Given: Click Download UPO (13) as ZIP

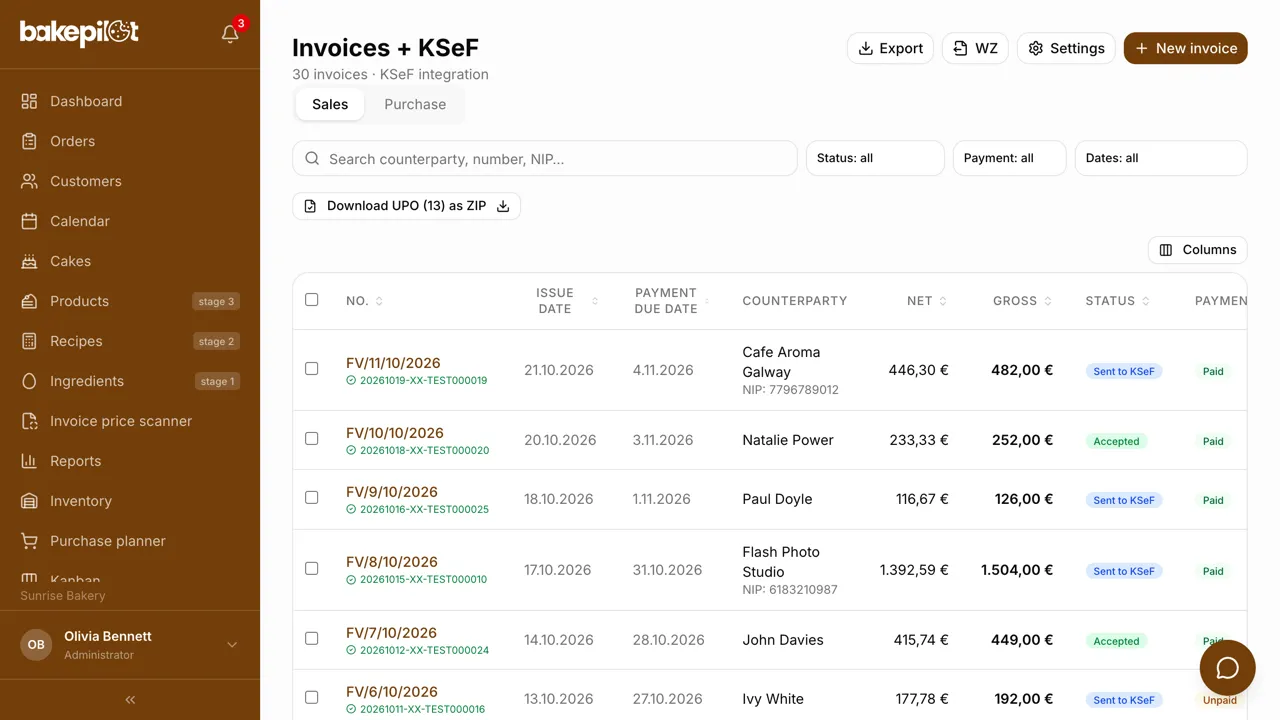Looking at the screenshot, I should (406, 206).
